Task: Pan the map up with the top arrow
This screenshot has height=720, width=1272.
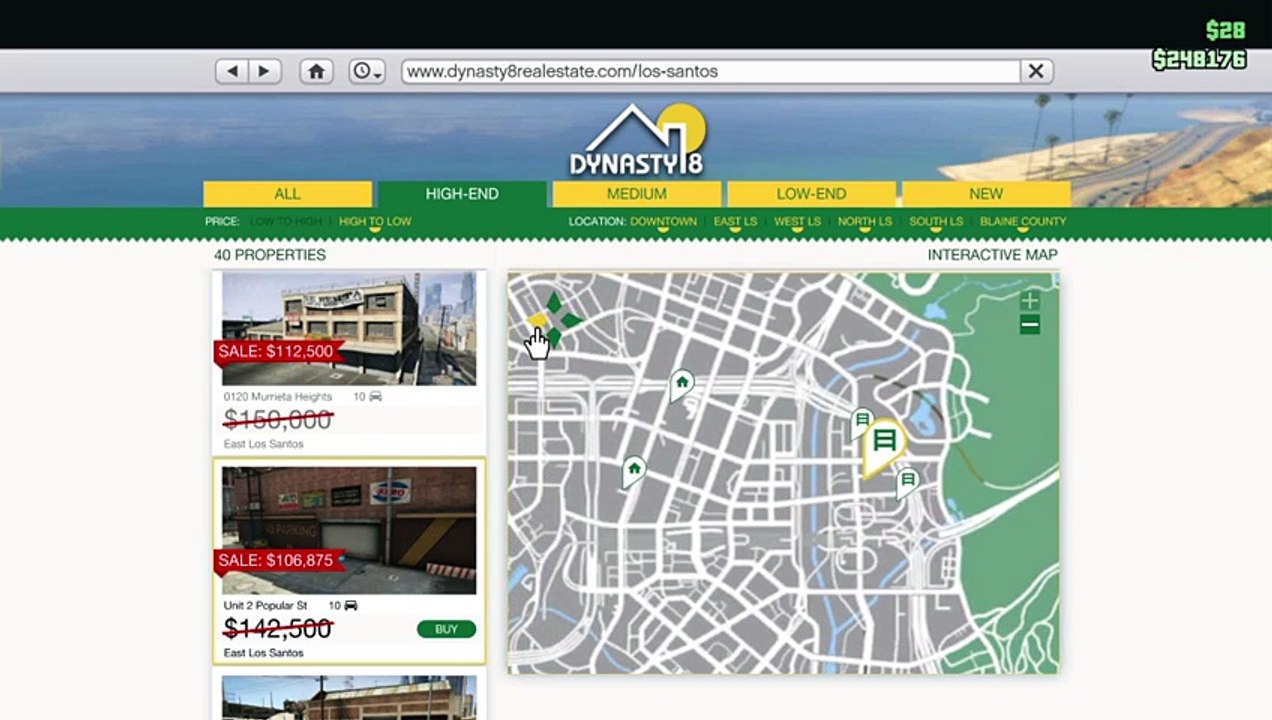Action: (554, 302)
